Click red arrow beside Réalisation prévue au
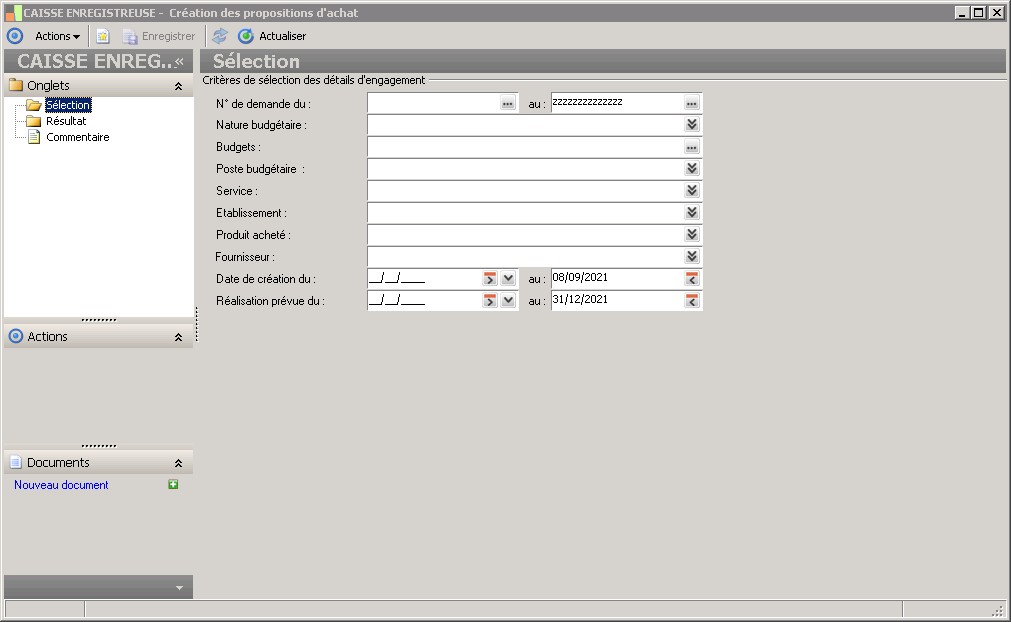This screenshot has height=622, width=1011. point(692,300)
